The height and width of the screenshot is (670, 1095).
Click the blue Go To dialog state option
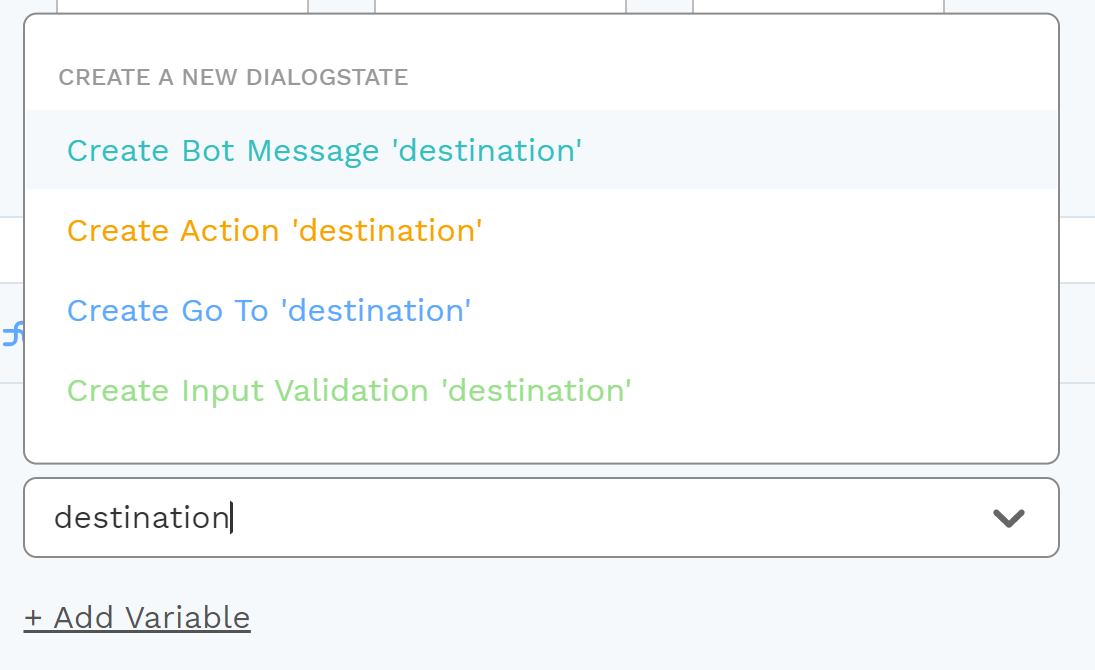click(269, 310)
